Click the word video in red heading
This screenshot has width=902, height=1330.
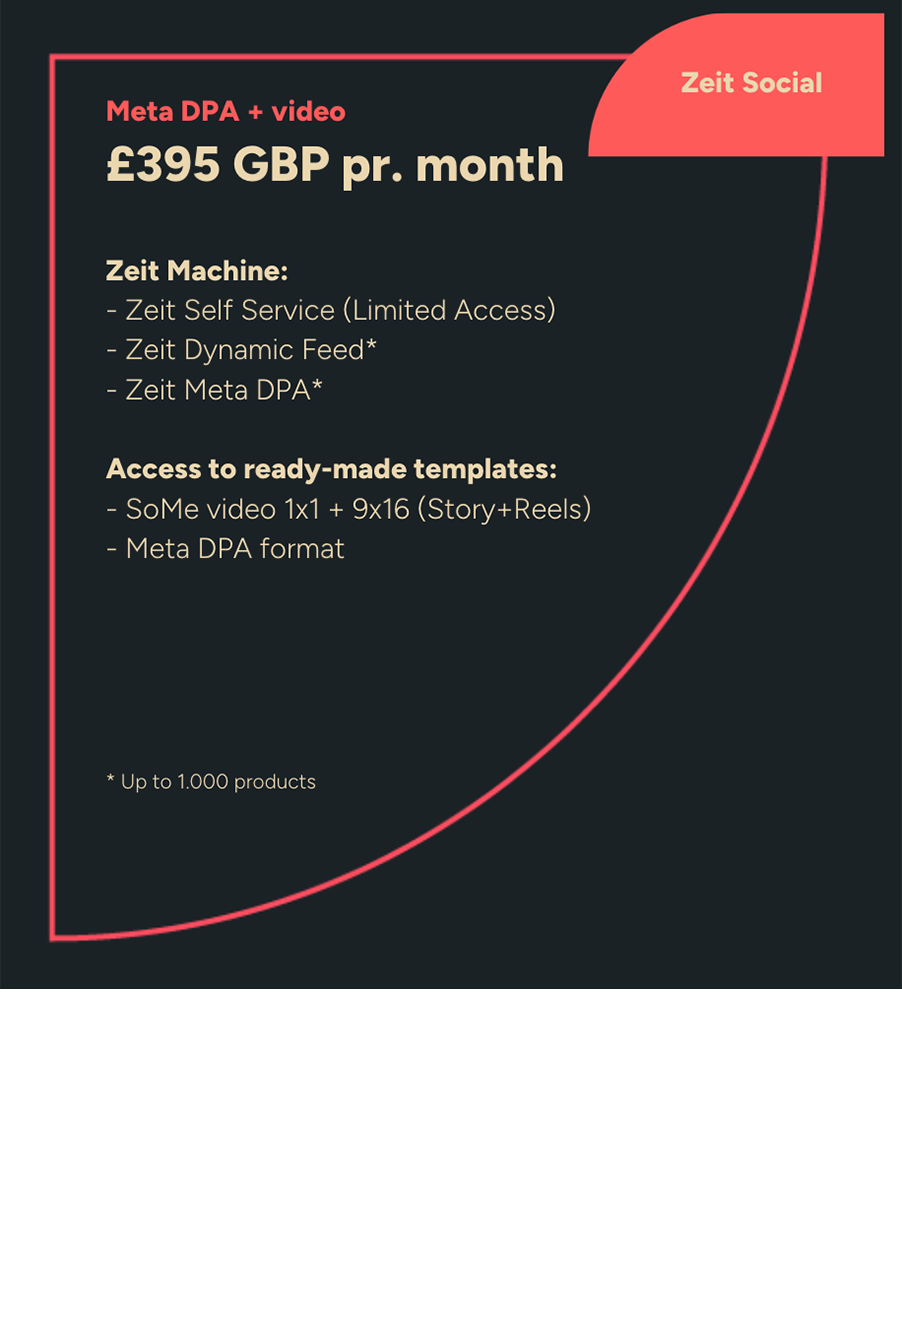309,111
